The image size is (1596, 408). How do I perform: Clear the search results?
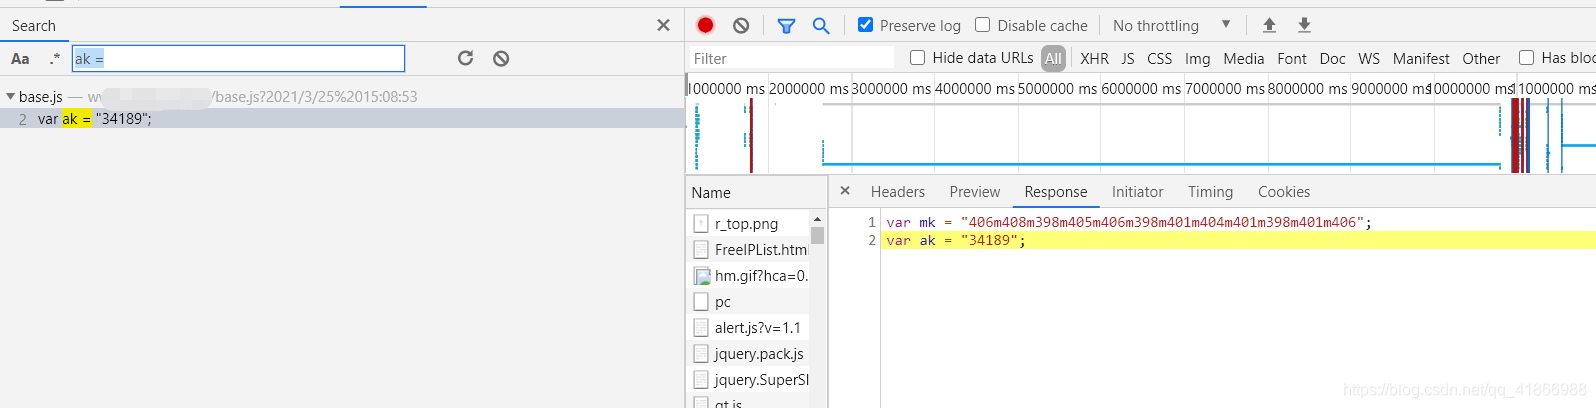click(501, 59)
